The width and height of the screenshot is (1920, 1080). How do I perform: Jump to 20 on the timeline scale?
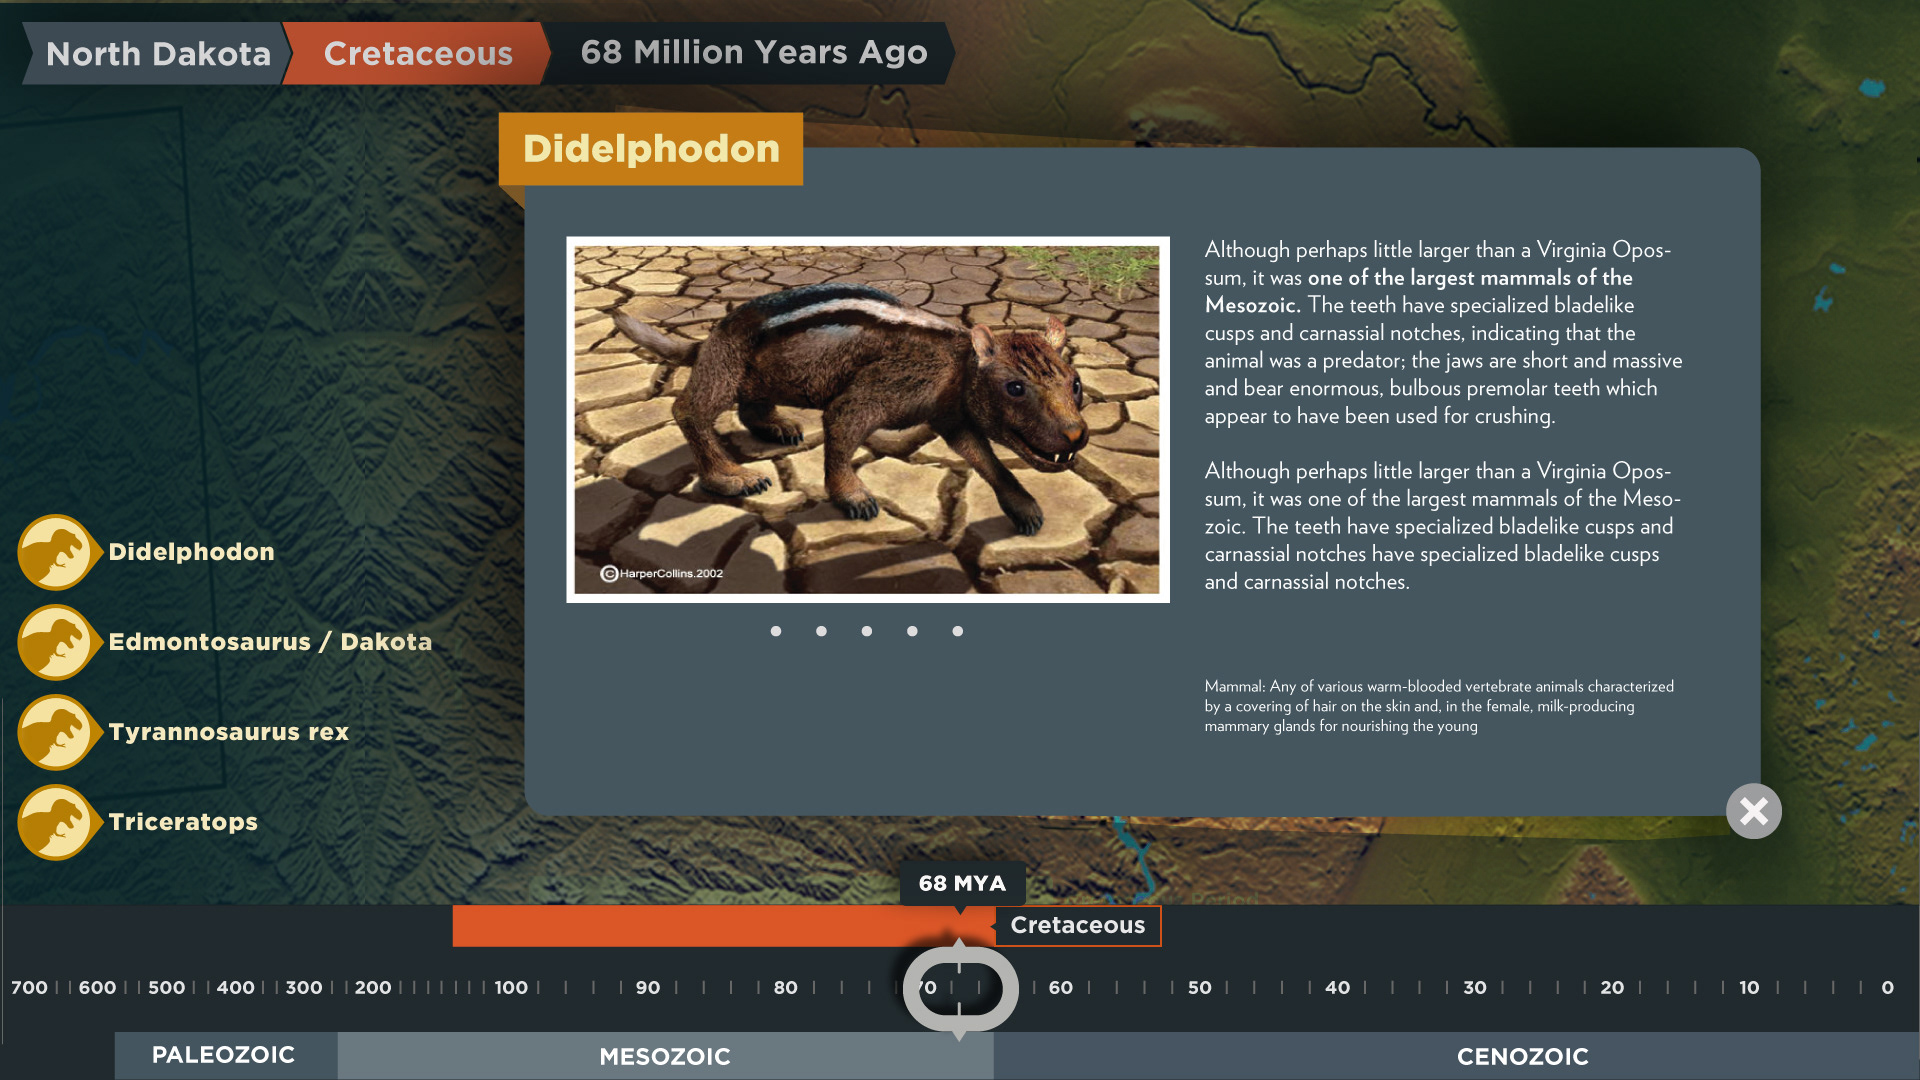pyautogui.click(x=1612, y=988)
